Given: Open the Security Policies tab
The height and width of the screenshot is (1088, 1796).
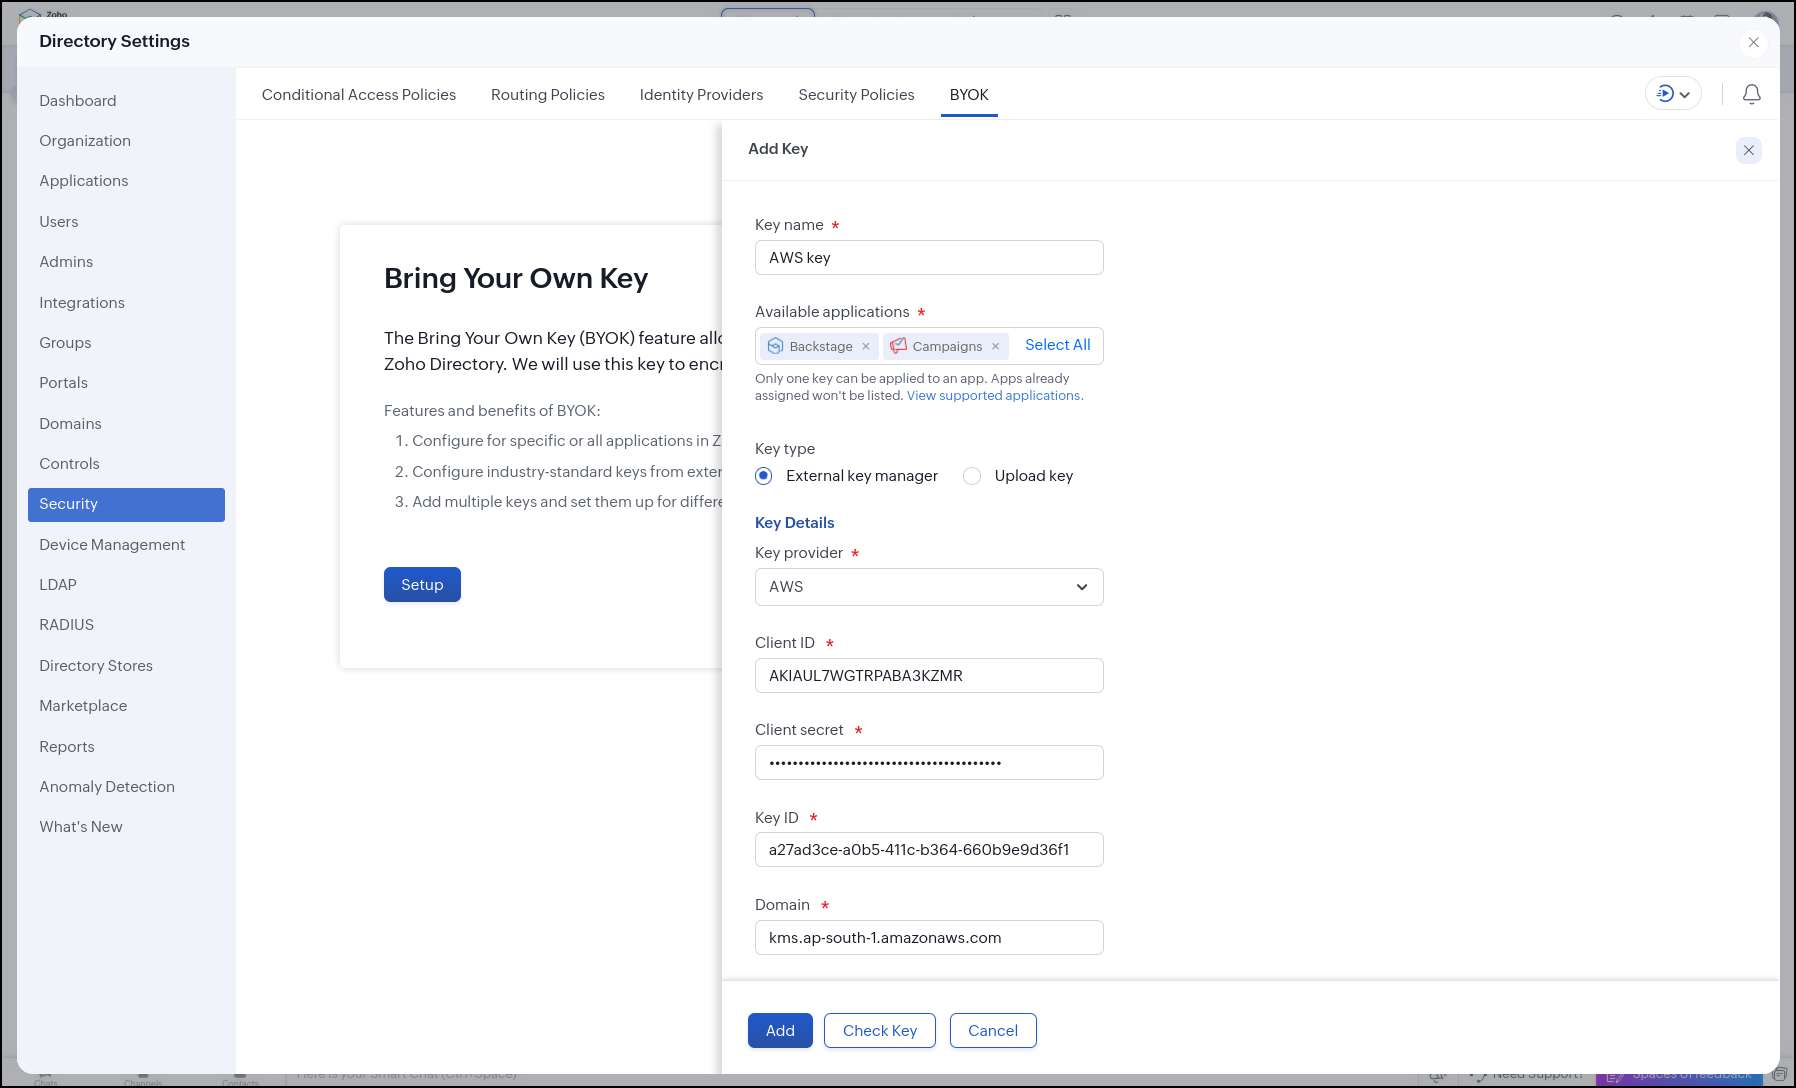Looking at the screenshot, I should [x=856, y=95].
